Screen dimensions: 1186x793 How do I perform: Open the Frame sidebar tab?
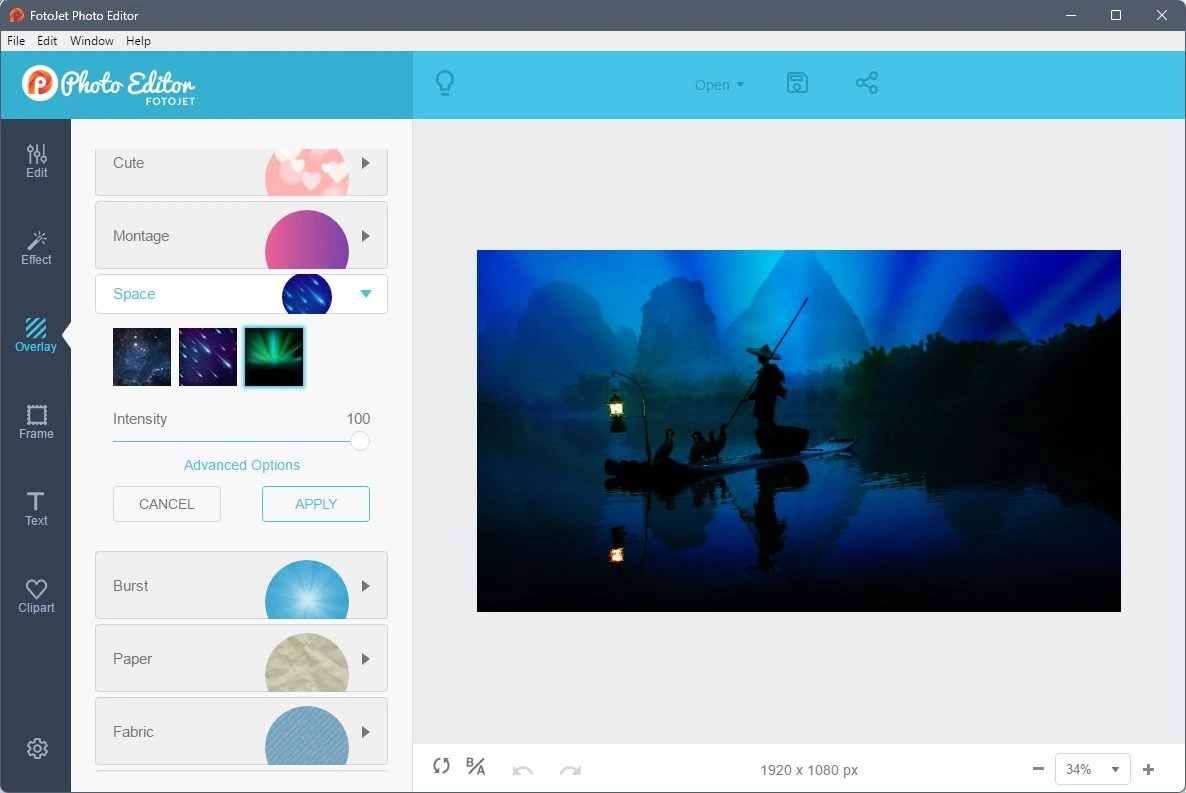click(36, 422)
